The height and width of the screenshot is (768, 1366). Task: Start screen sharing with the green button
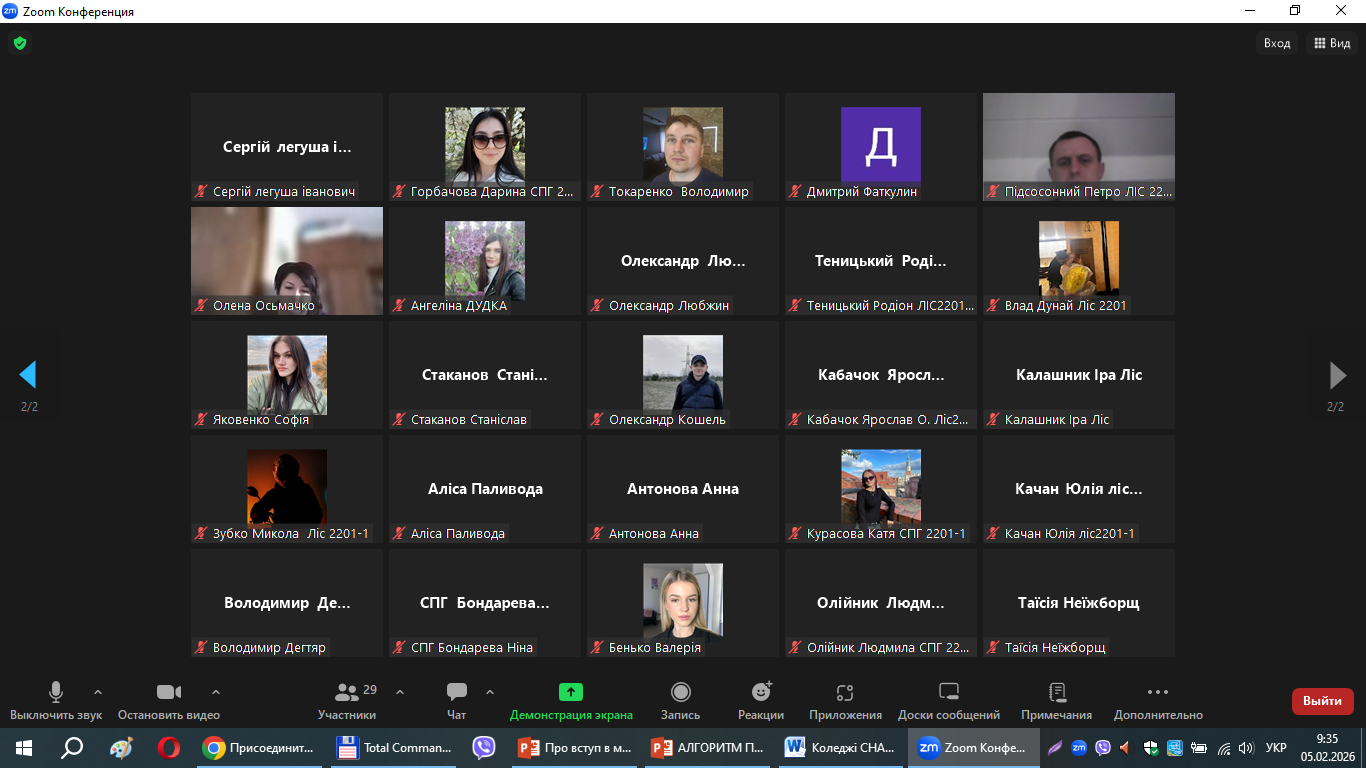[x=571, y=700]
